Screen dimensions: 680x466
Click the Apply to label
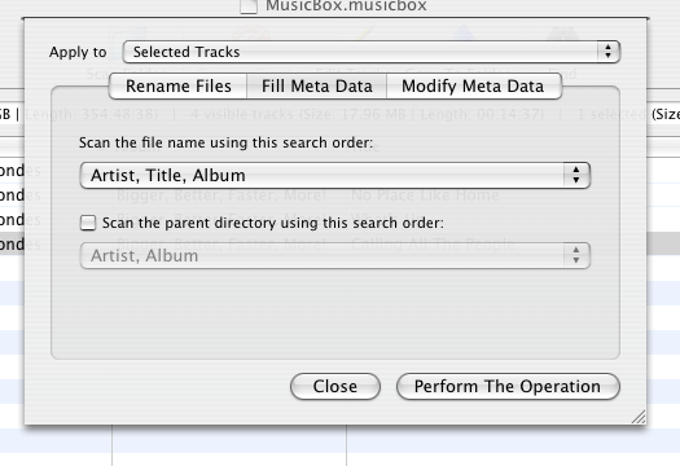click(78, 52)
